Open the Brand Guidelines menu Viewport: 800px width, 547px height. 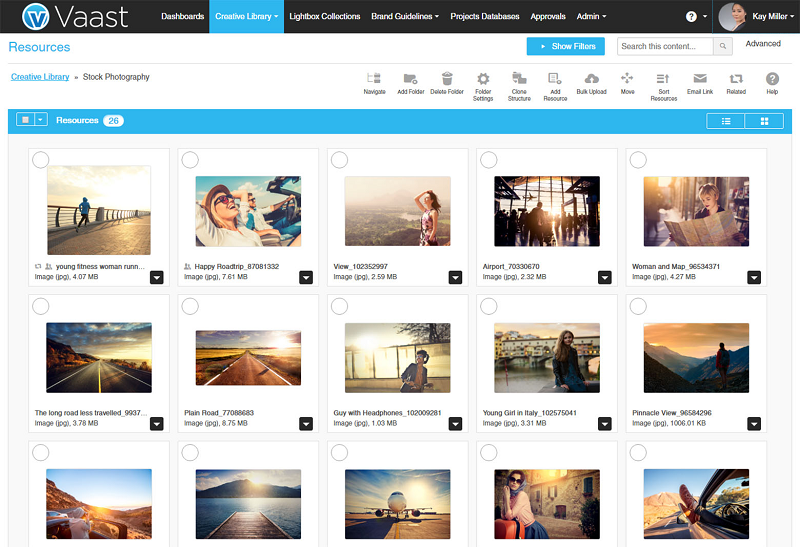[405, 16]
